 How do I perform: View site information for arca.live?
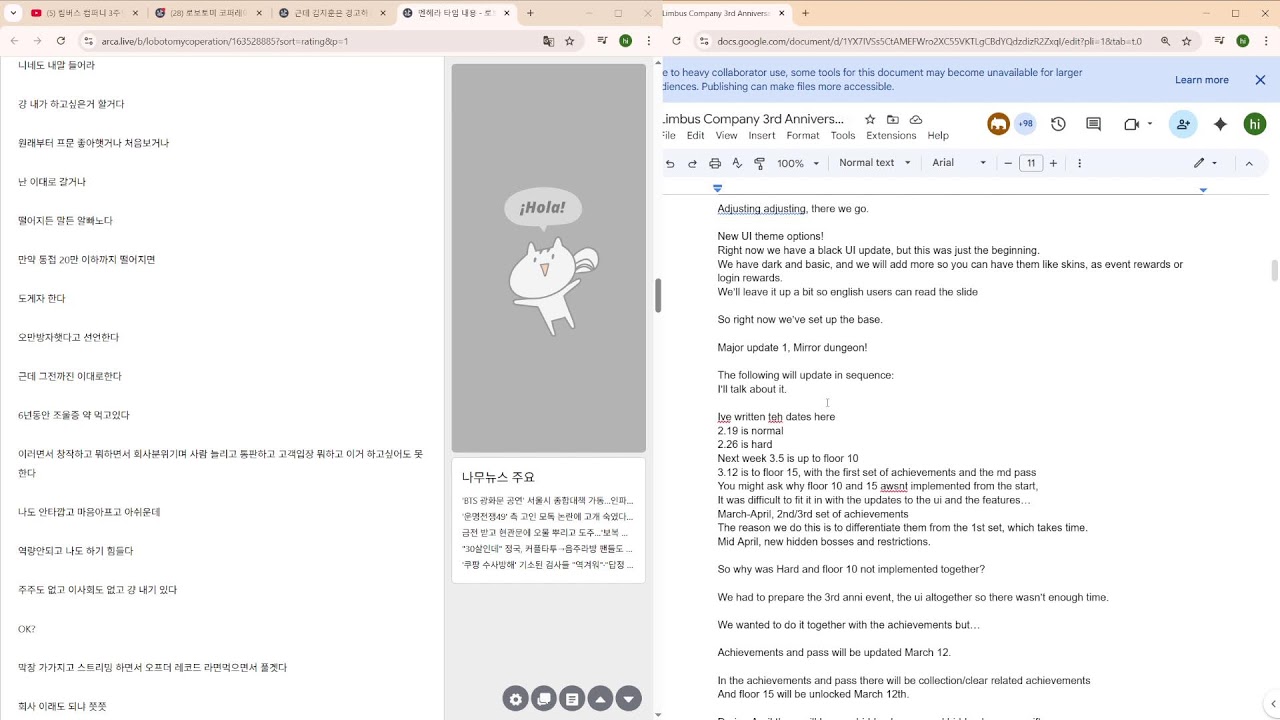coord(89,41)
